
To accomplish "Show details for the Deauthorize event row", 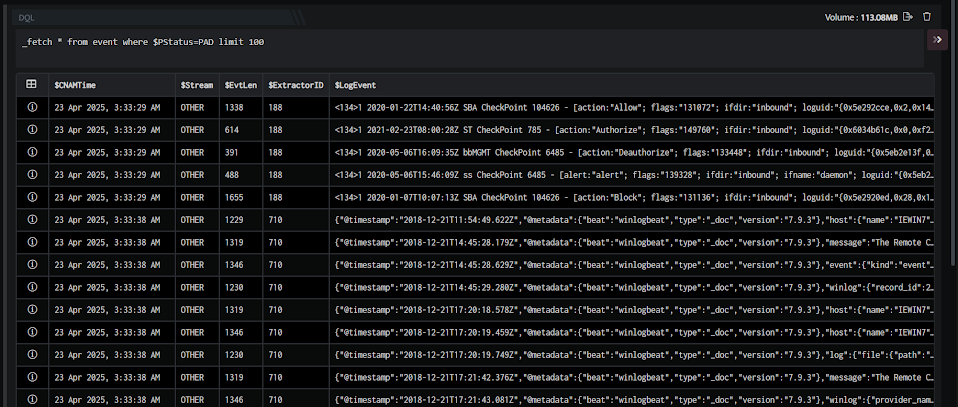I will tap(32, 152).
